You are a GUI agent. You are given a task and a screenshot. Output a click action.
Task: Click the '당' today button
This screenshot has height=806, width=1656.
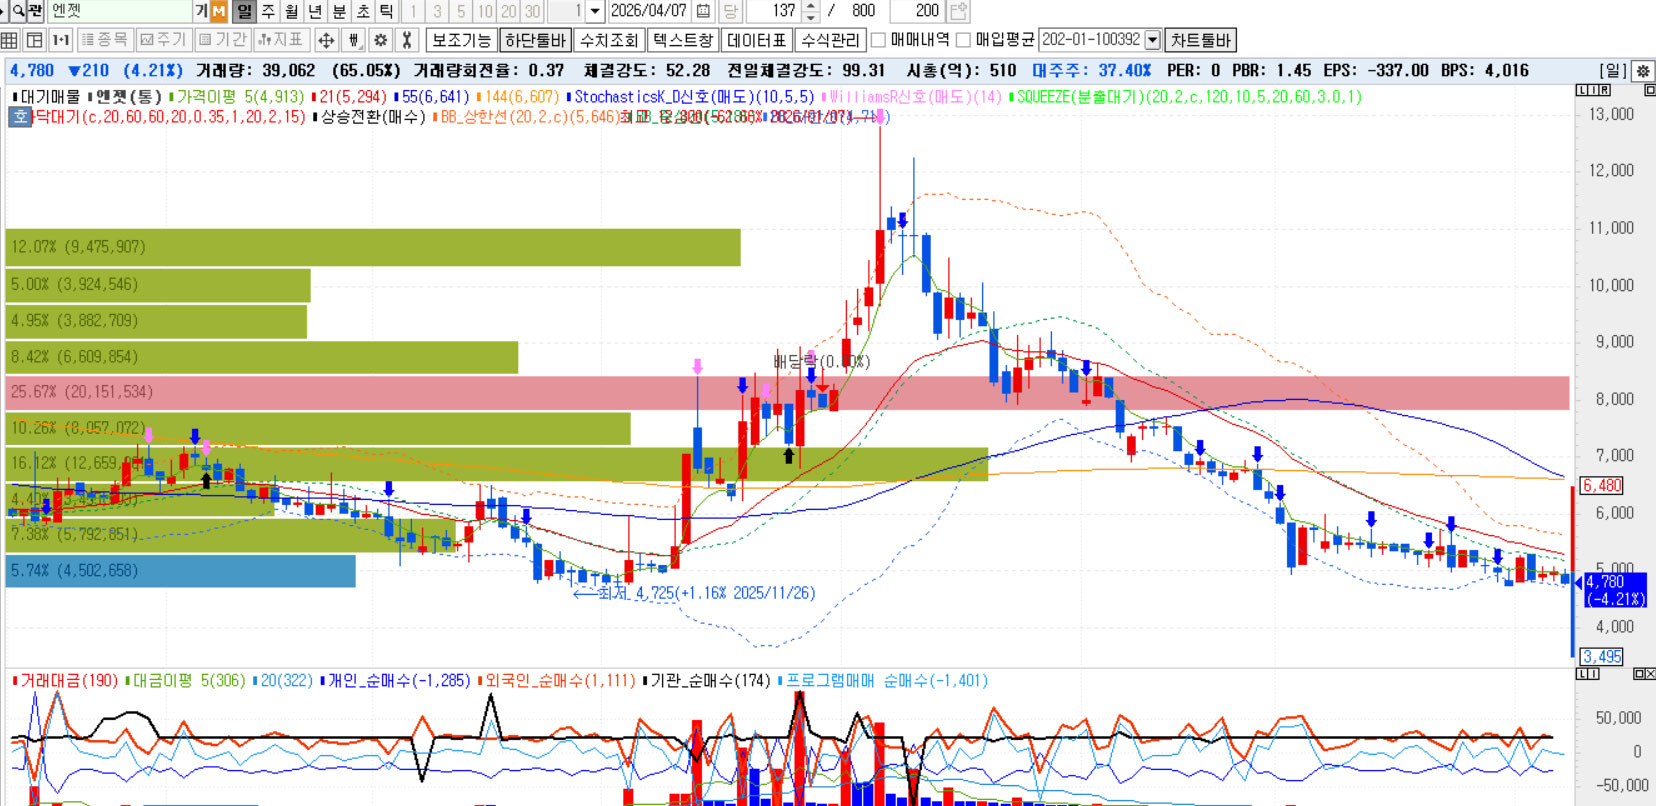[730, 11]
